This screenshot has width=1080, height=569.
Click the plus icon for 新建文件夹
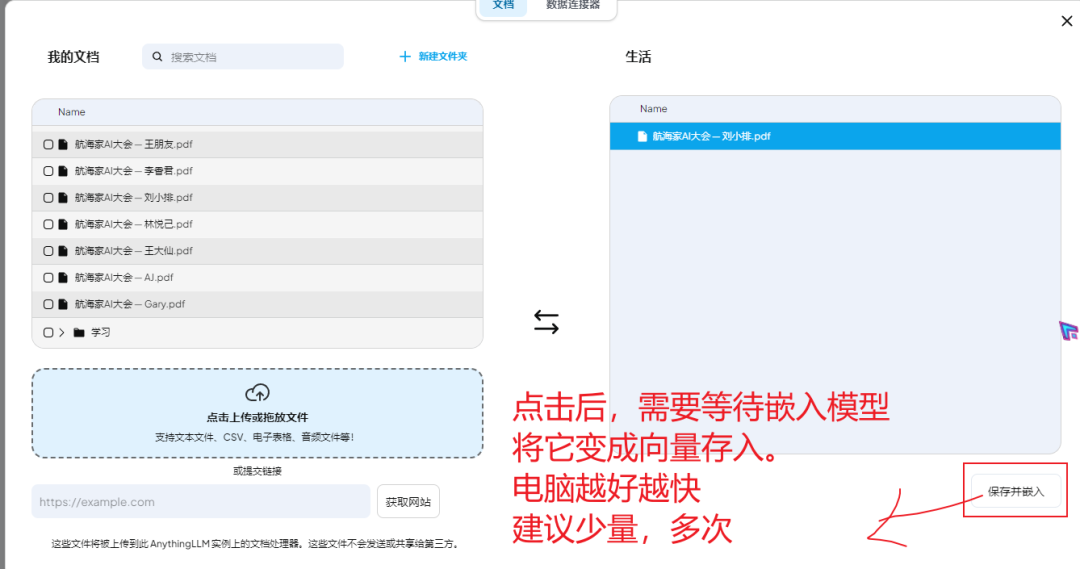[405, 56]
